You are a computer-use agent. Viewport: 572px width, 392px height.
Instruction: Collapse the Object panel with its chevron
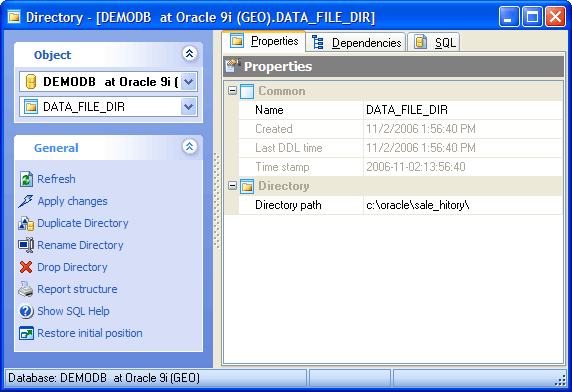click(x=189, y=54)
